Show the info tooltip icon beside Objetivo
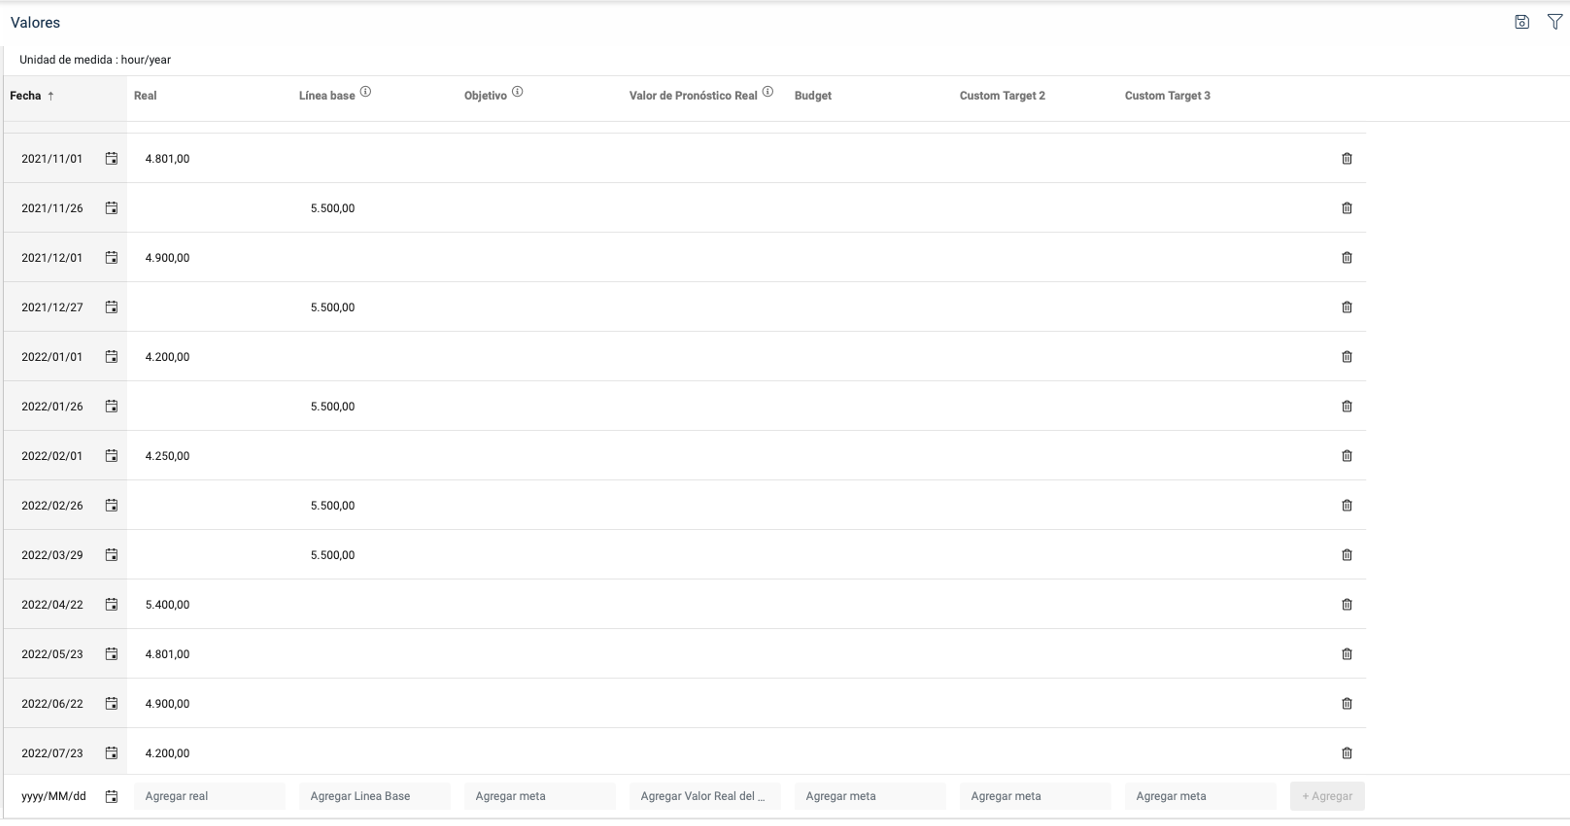 pyautogui.click(x=517, y=92)
